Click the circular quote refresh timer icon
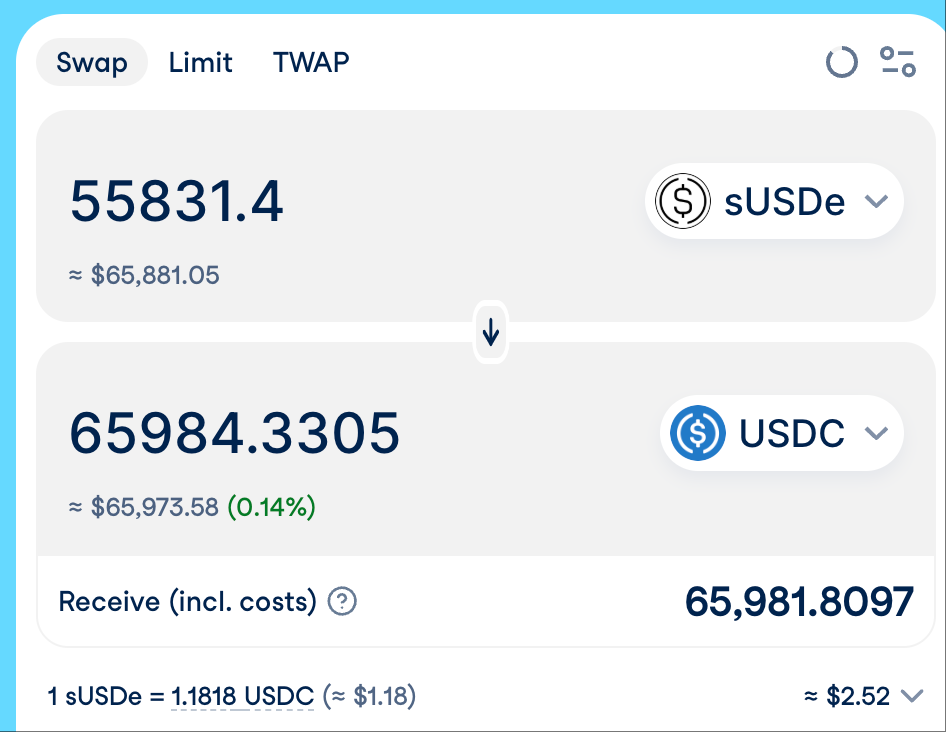Screen dimensions: 946x732 point(841,63)
